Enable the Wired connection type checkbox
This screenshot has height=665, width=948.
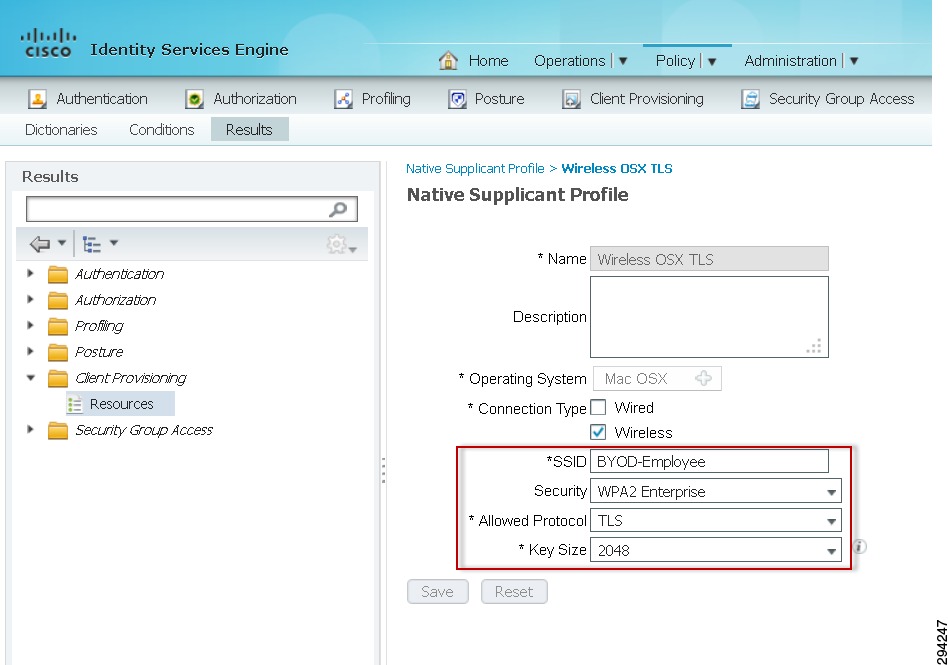(598, 407)
